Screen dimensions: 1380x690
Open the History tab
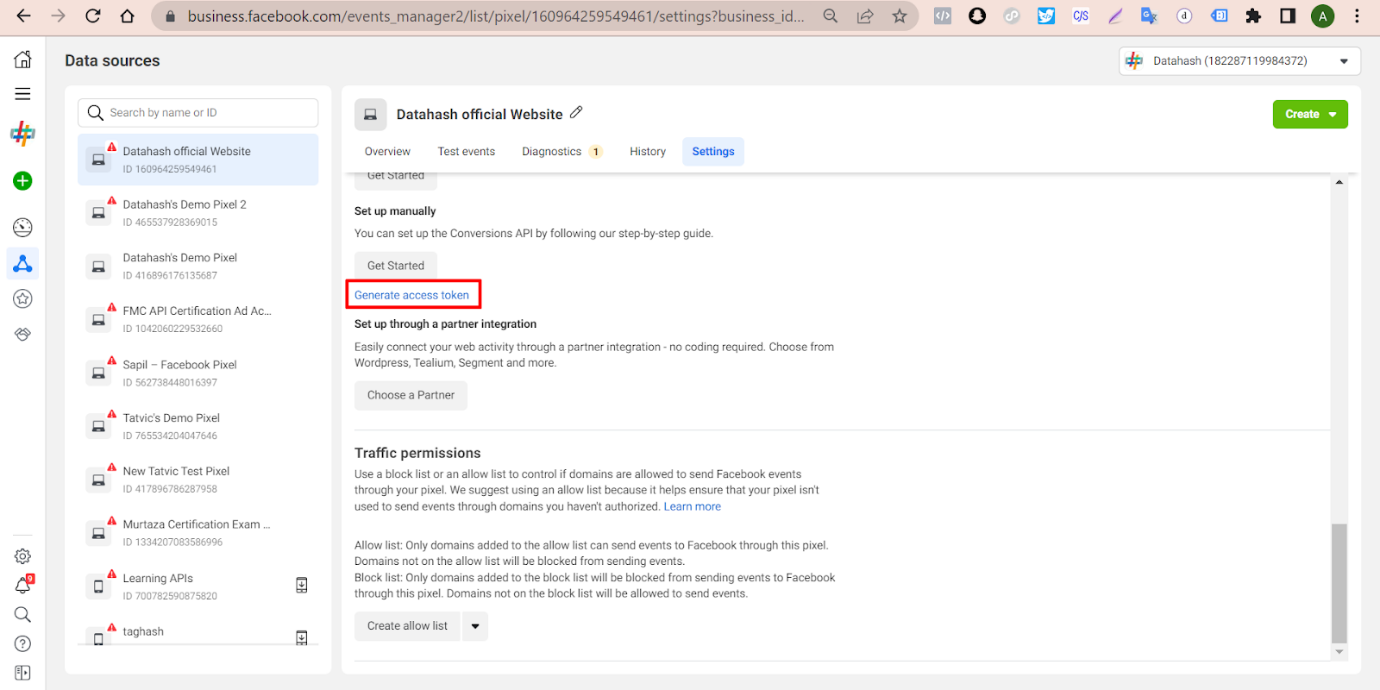click(648, 152)
